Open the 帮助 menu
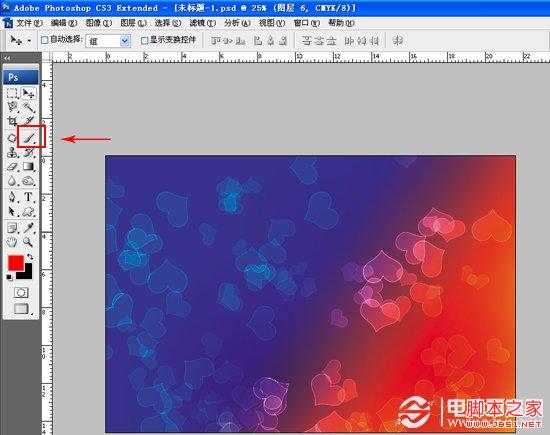 click(341, 23)
